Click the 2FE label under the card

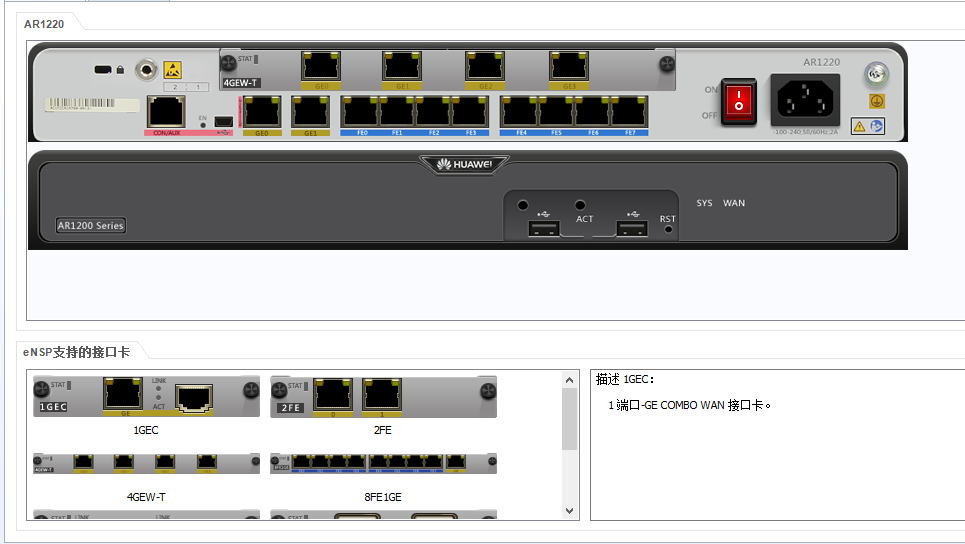click(x=383, y=430)
